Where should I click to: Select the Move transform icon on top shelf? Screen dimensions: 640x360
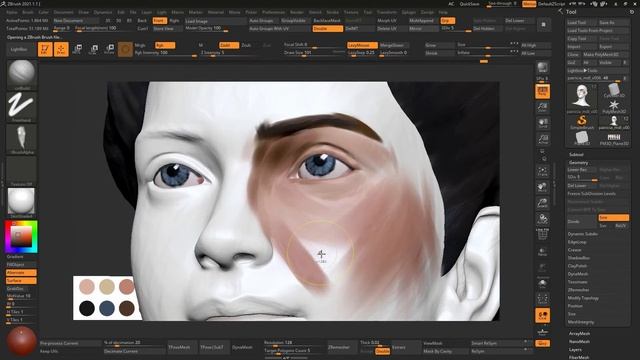click(x=77, y=49)
